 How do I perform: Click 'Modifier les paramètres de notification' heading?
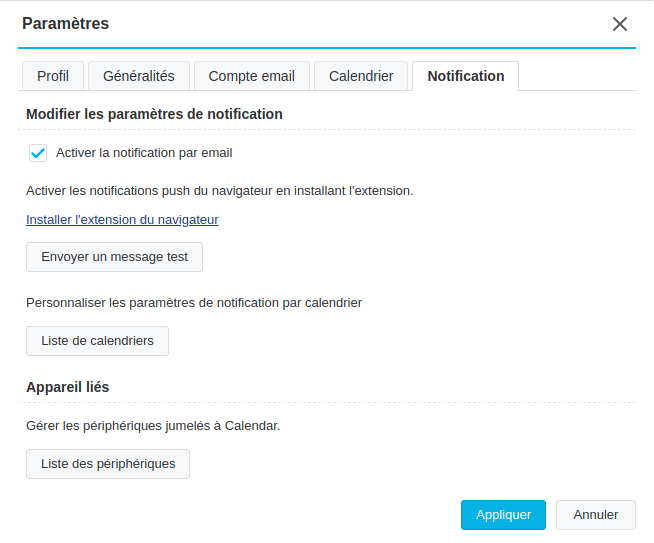[154, 114]
